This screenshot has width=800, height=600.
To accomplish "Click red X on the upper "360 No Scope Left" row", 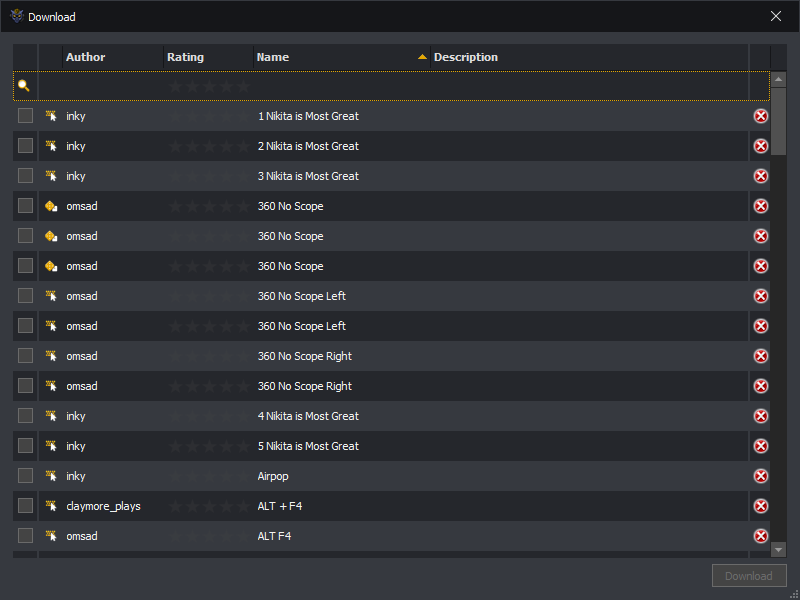I will (761, 296).
